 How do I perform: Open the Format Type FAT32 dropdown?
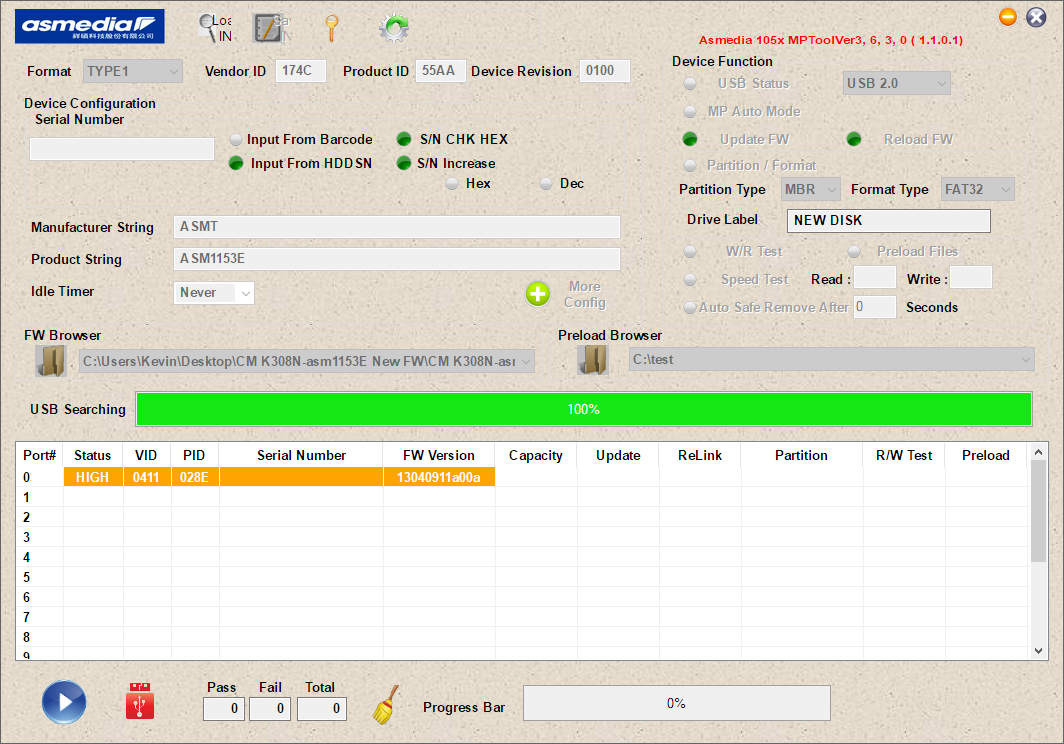tap(978, 189)
